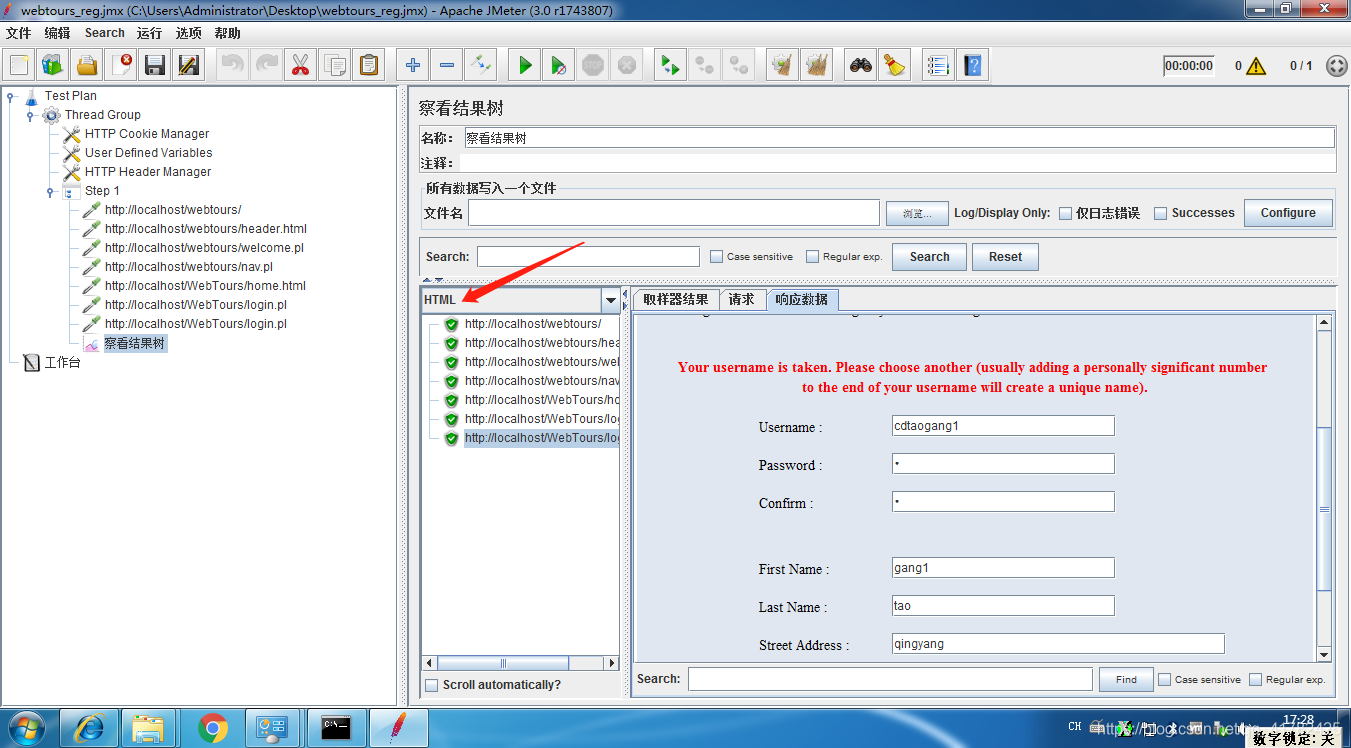This screenshot has width=1351, height=748.
Task: Click the Toggle icon in the toolbar
Action: [481, 66]
